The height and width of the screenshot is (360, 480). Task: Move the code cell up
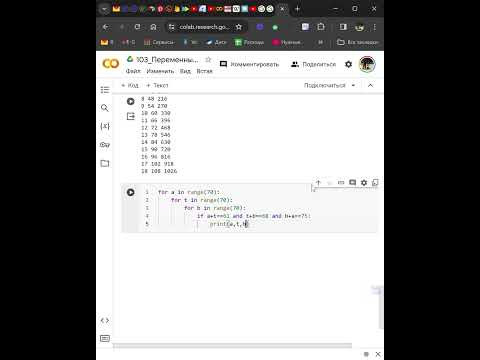point(318,183)
